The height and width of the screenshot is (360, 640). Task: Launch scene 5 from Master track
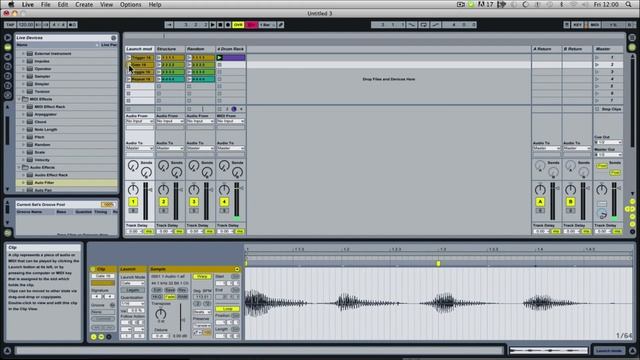click(597, 86)
